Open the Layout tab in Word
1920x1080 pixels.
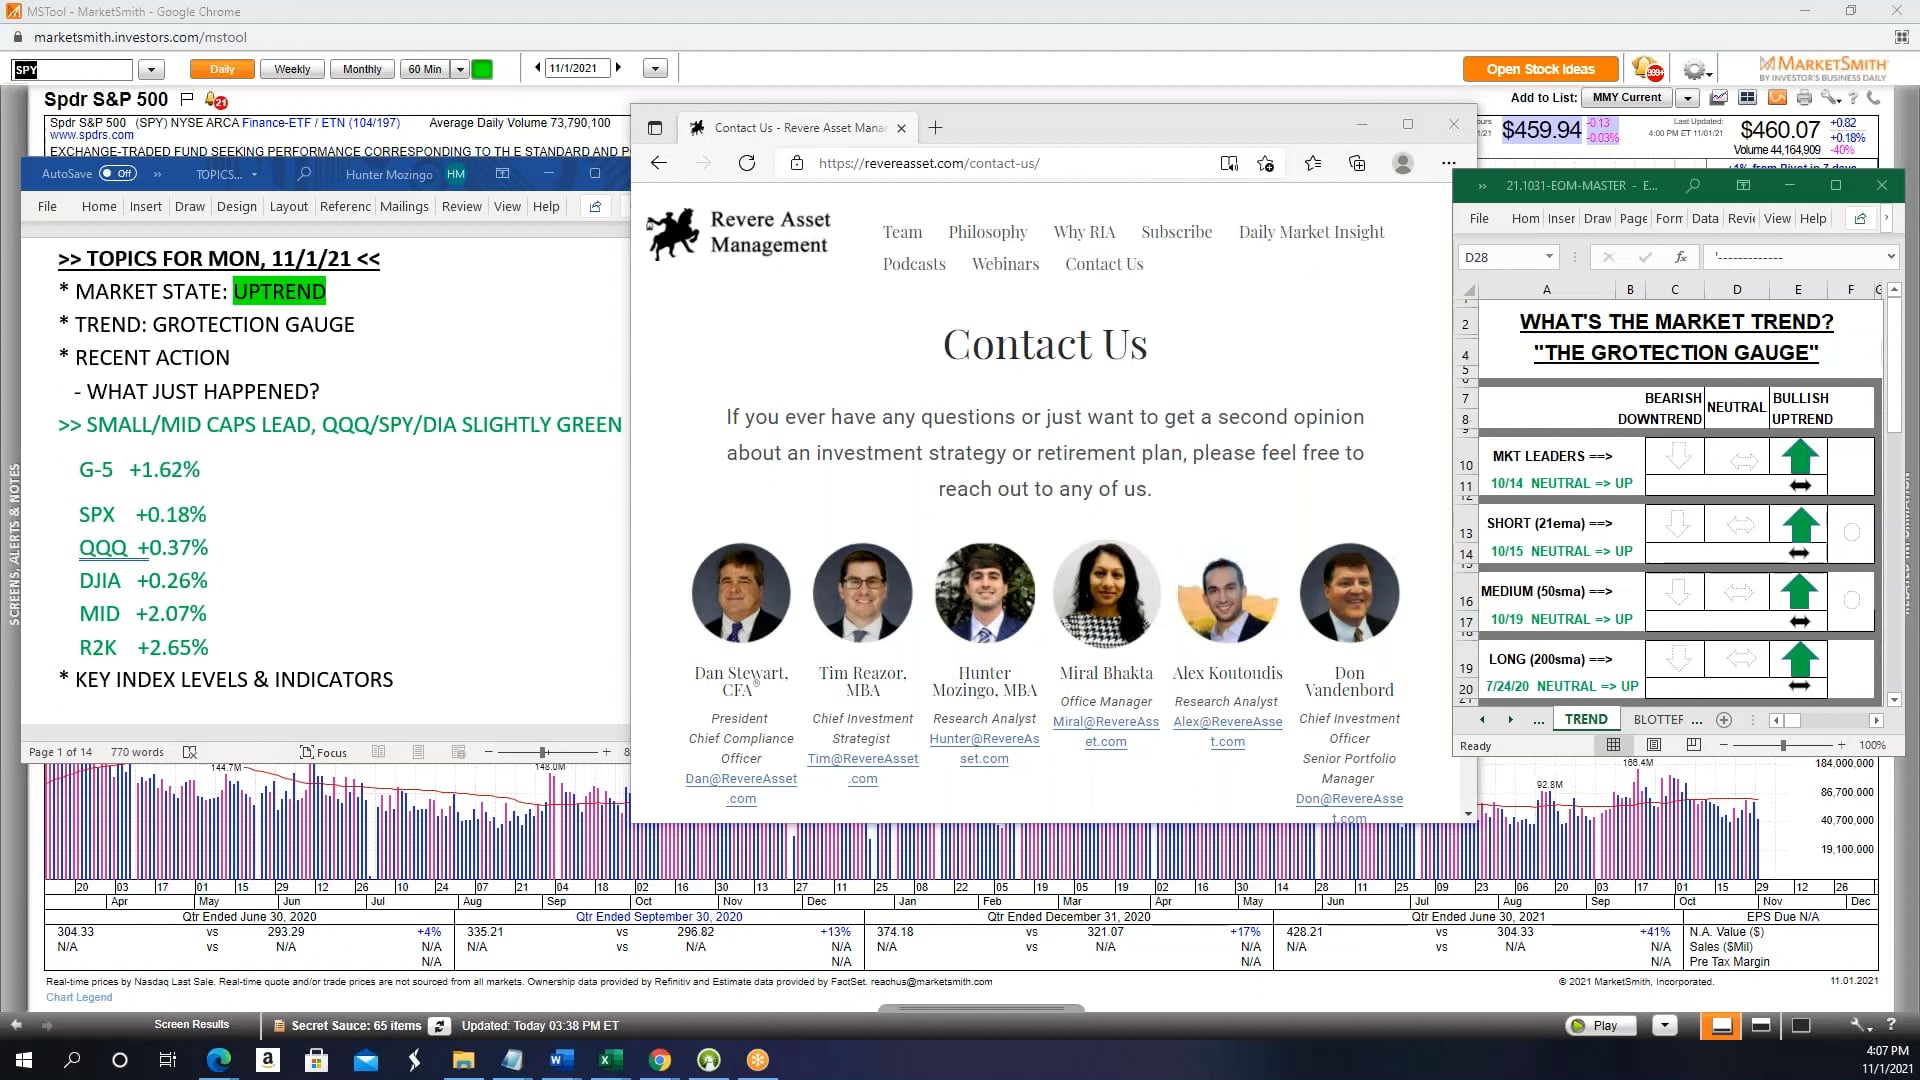(x=288, y=206)
